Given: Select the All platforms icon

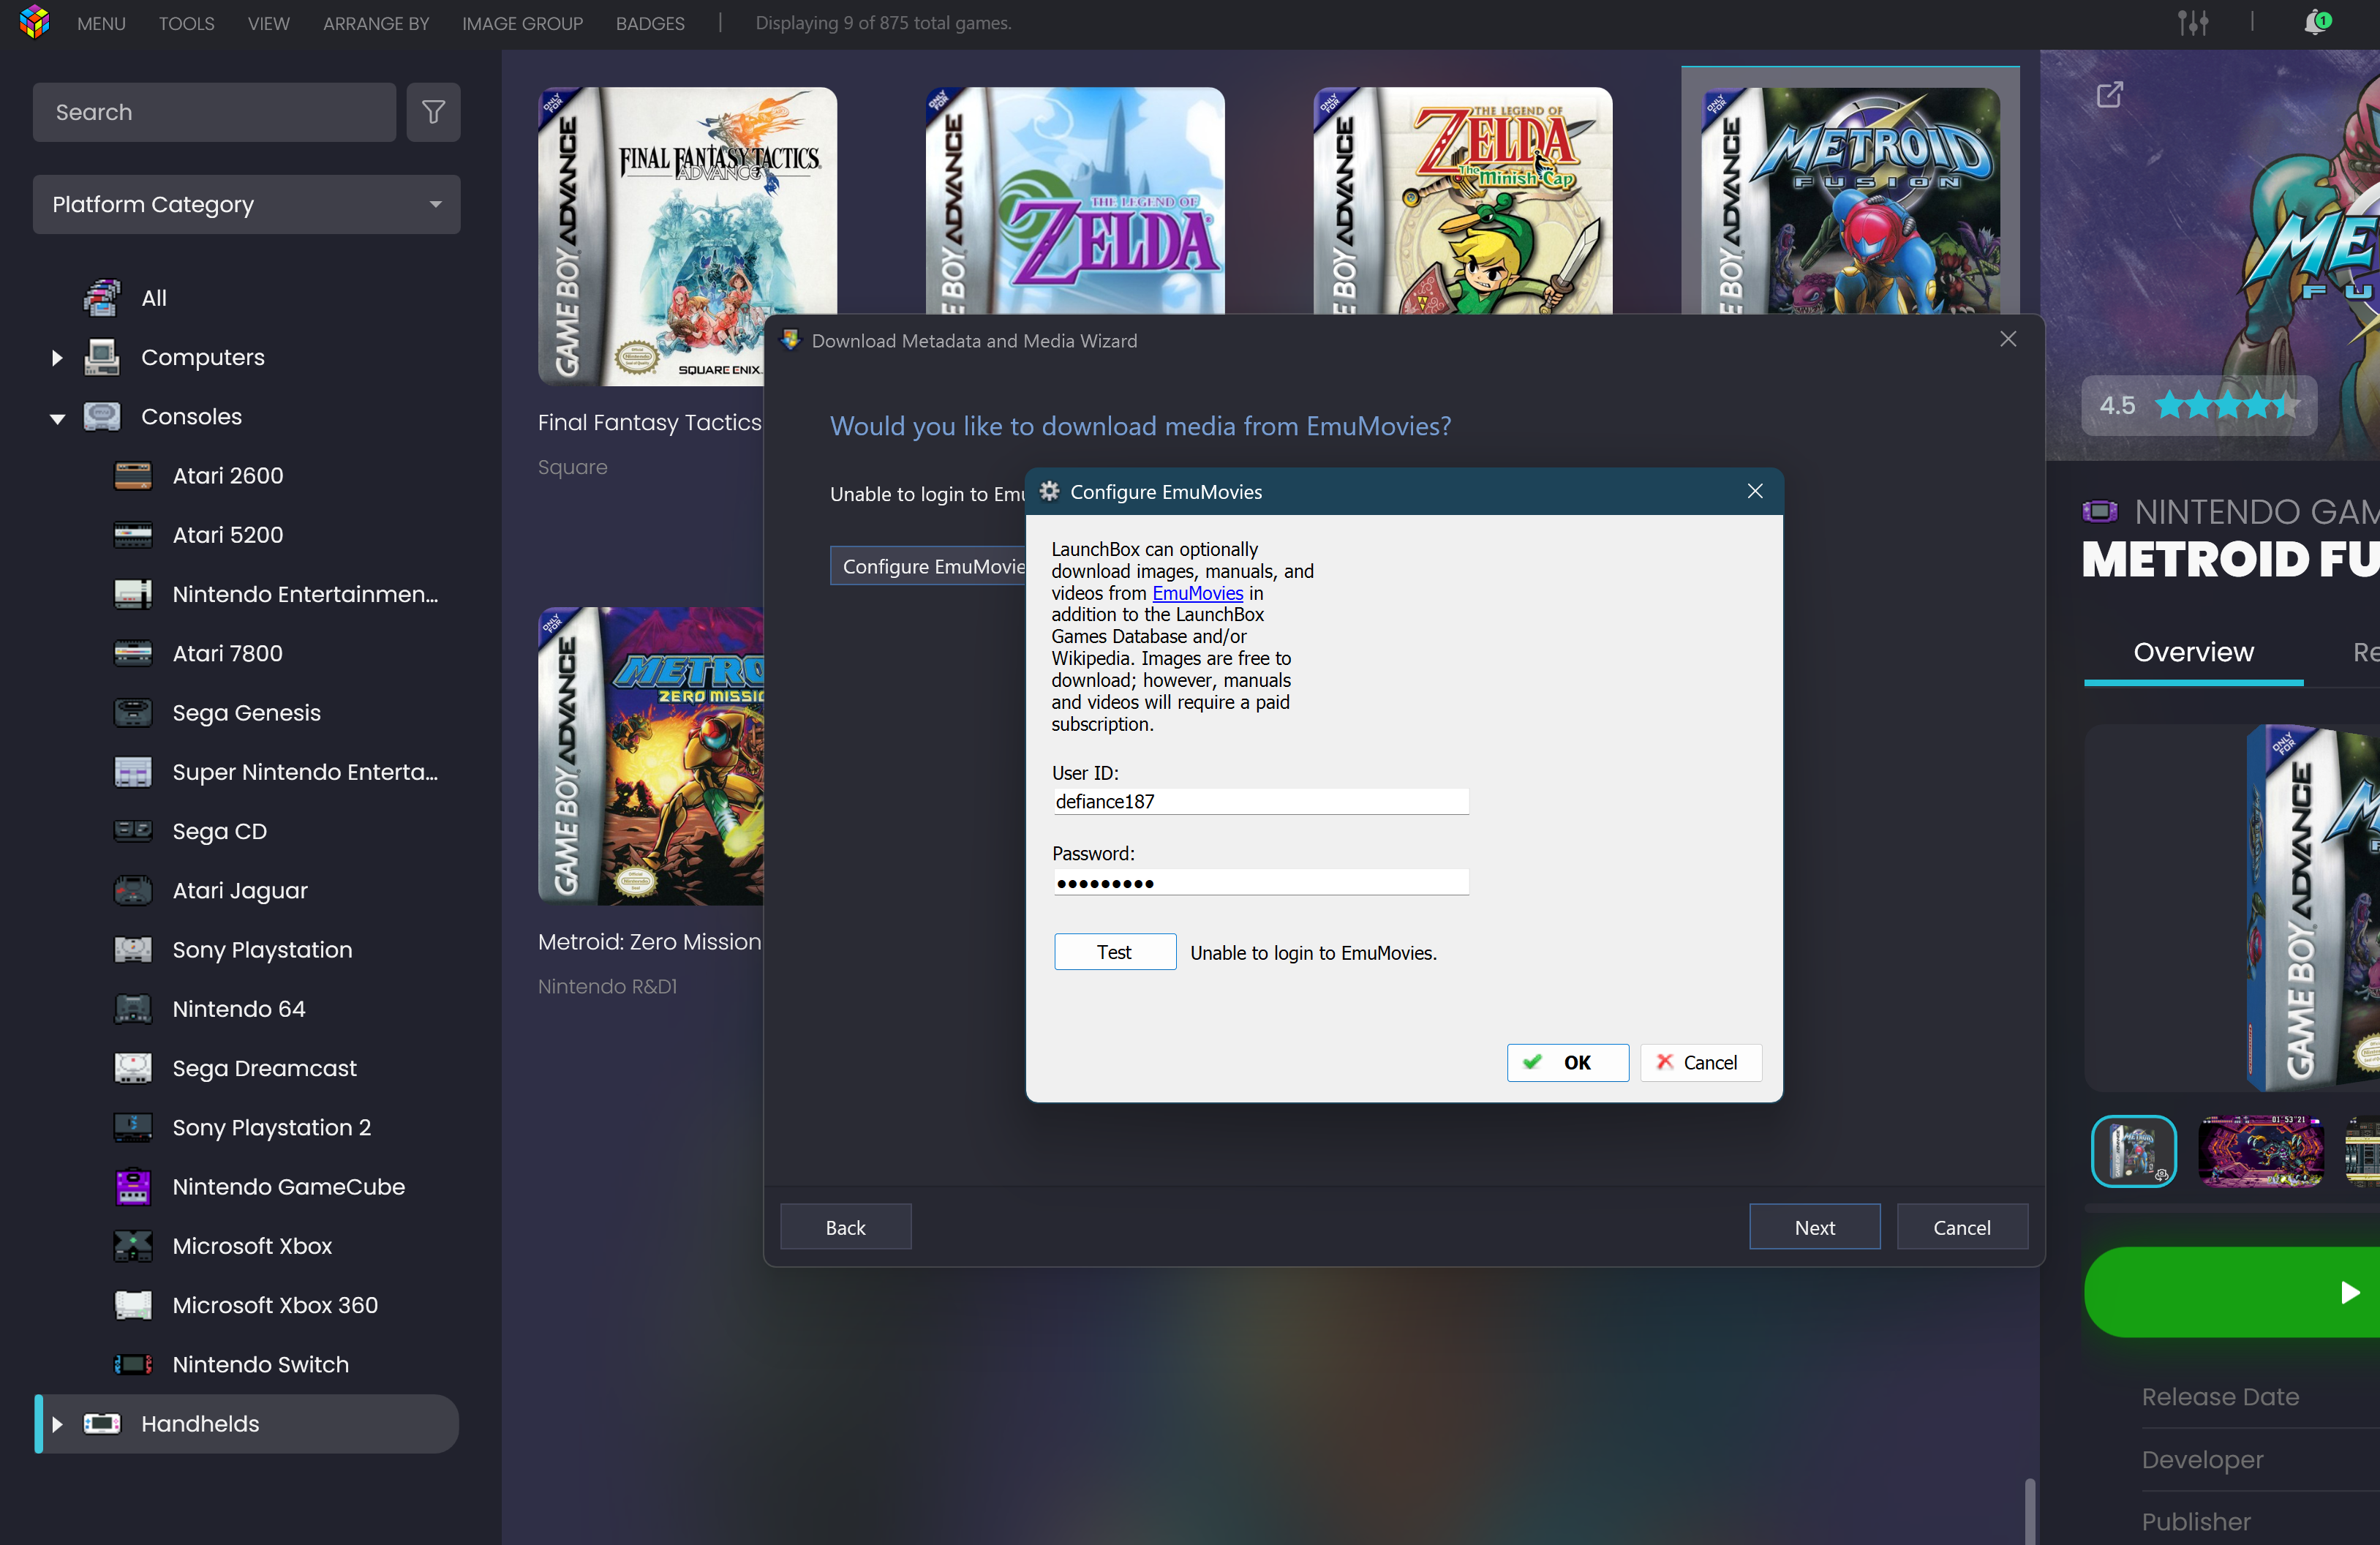Looking at the screenshot, I should 101,298.
